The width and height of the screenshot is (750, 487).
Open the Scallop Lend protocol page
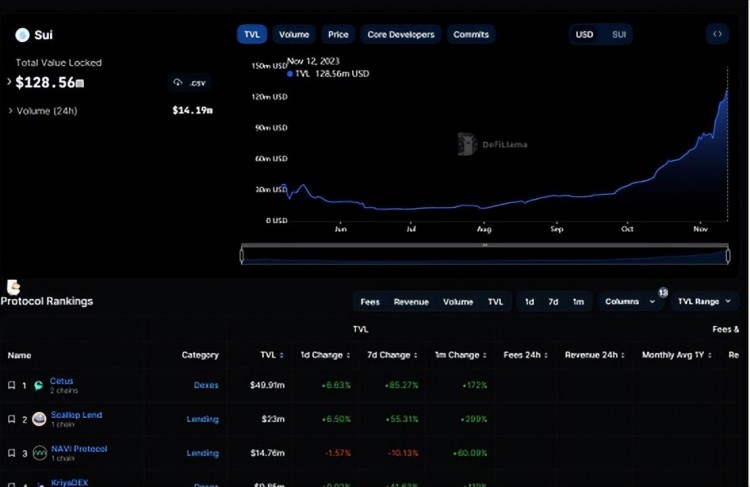click(77, 415)
